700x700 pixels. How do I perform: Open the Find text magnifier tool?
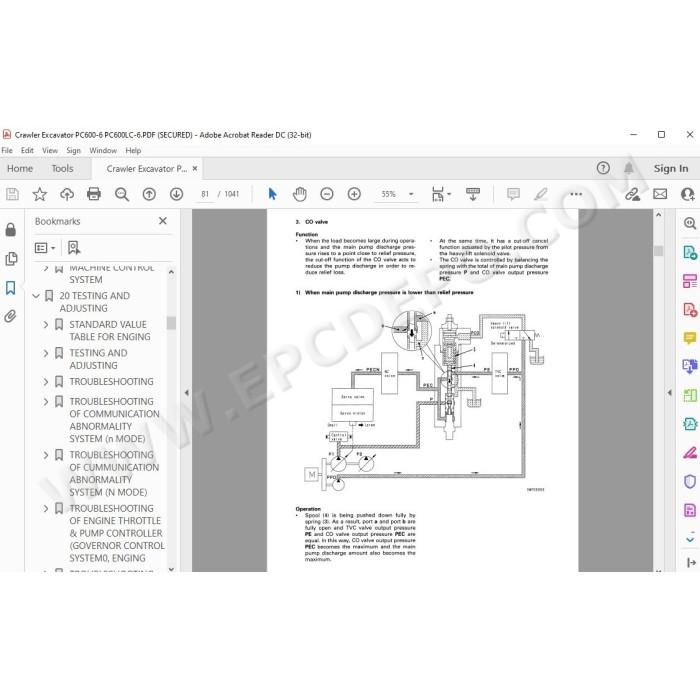121,194
